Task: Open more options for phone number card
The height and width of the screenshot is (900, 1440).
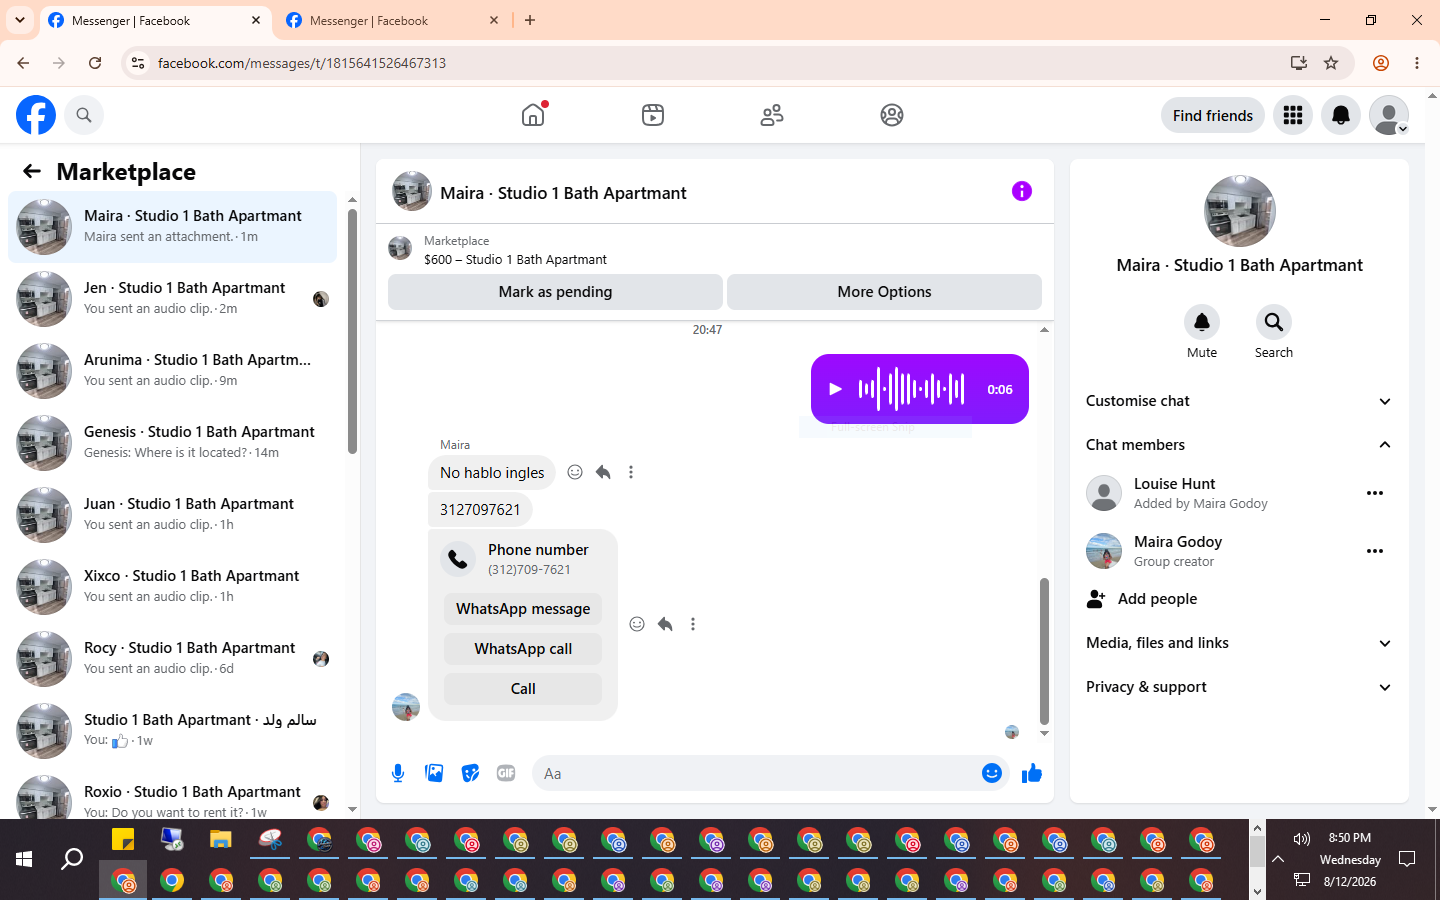Action: pos(693,624)
